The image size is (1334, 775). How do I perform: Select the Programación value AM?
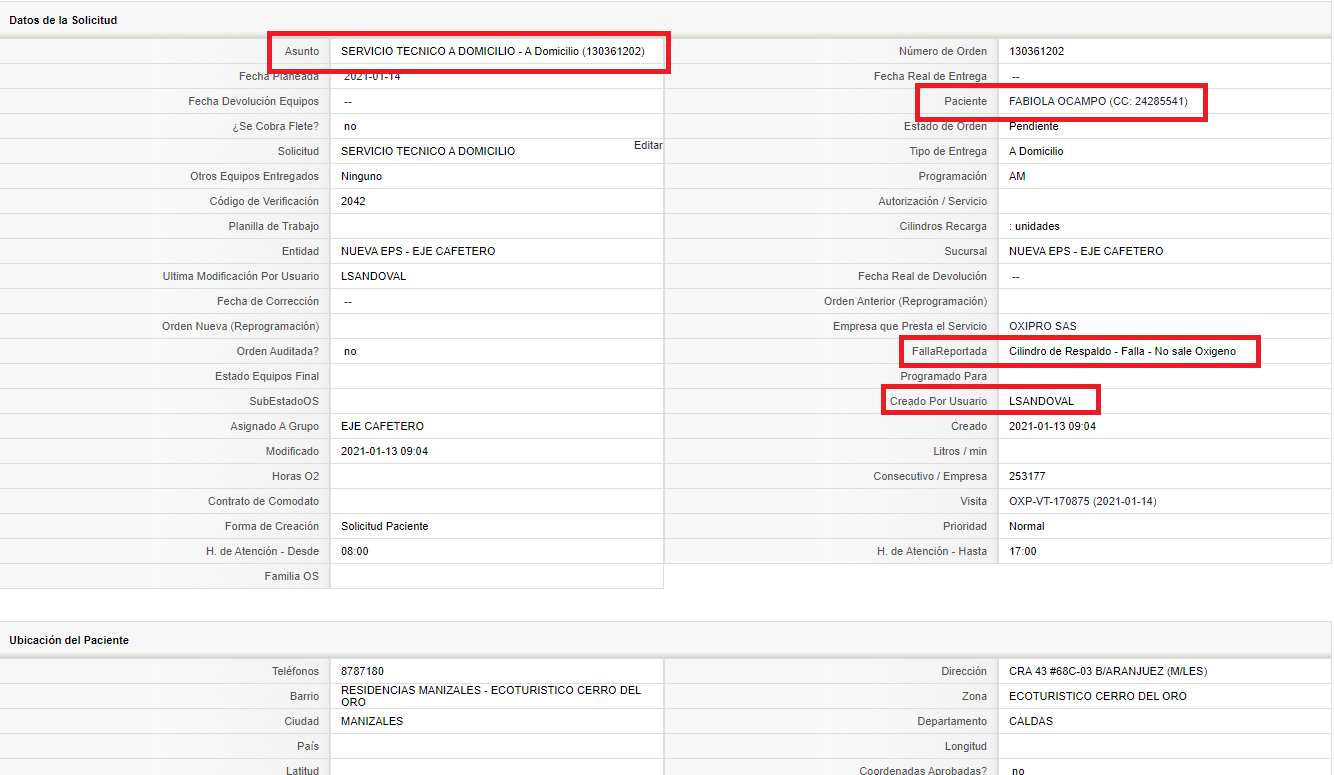point(1017,176)
